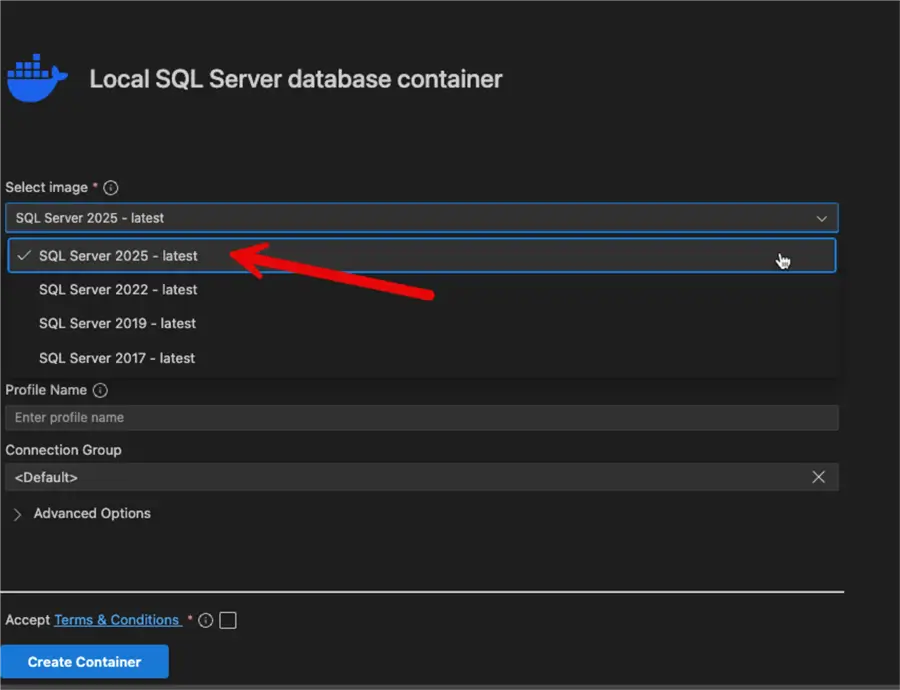Viewport: 900px width, 690px height.
Task: Click the checkmark beside SQL Server 2025 - latest
Action: (x=22, y=255)
